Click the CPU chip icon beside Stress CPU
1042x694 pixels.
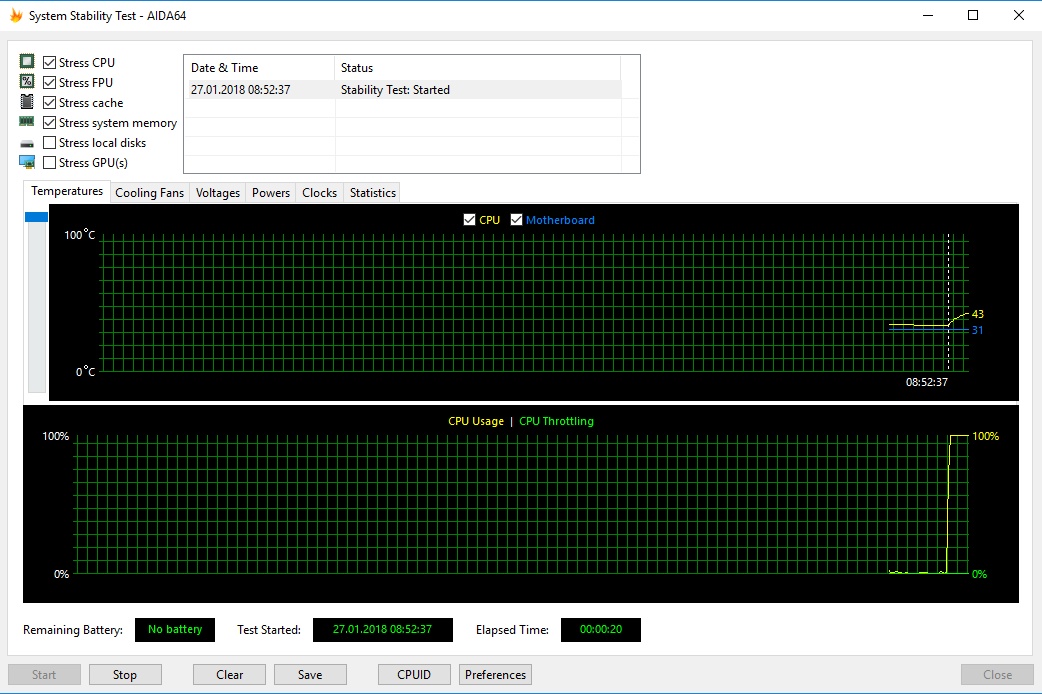coord(27,62)
